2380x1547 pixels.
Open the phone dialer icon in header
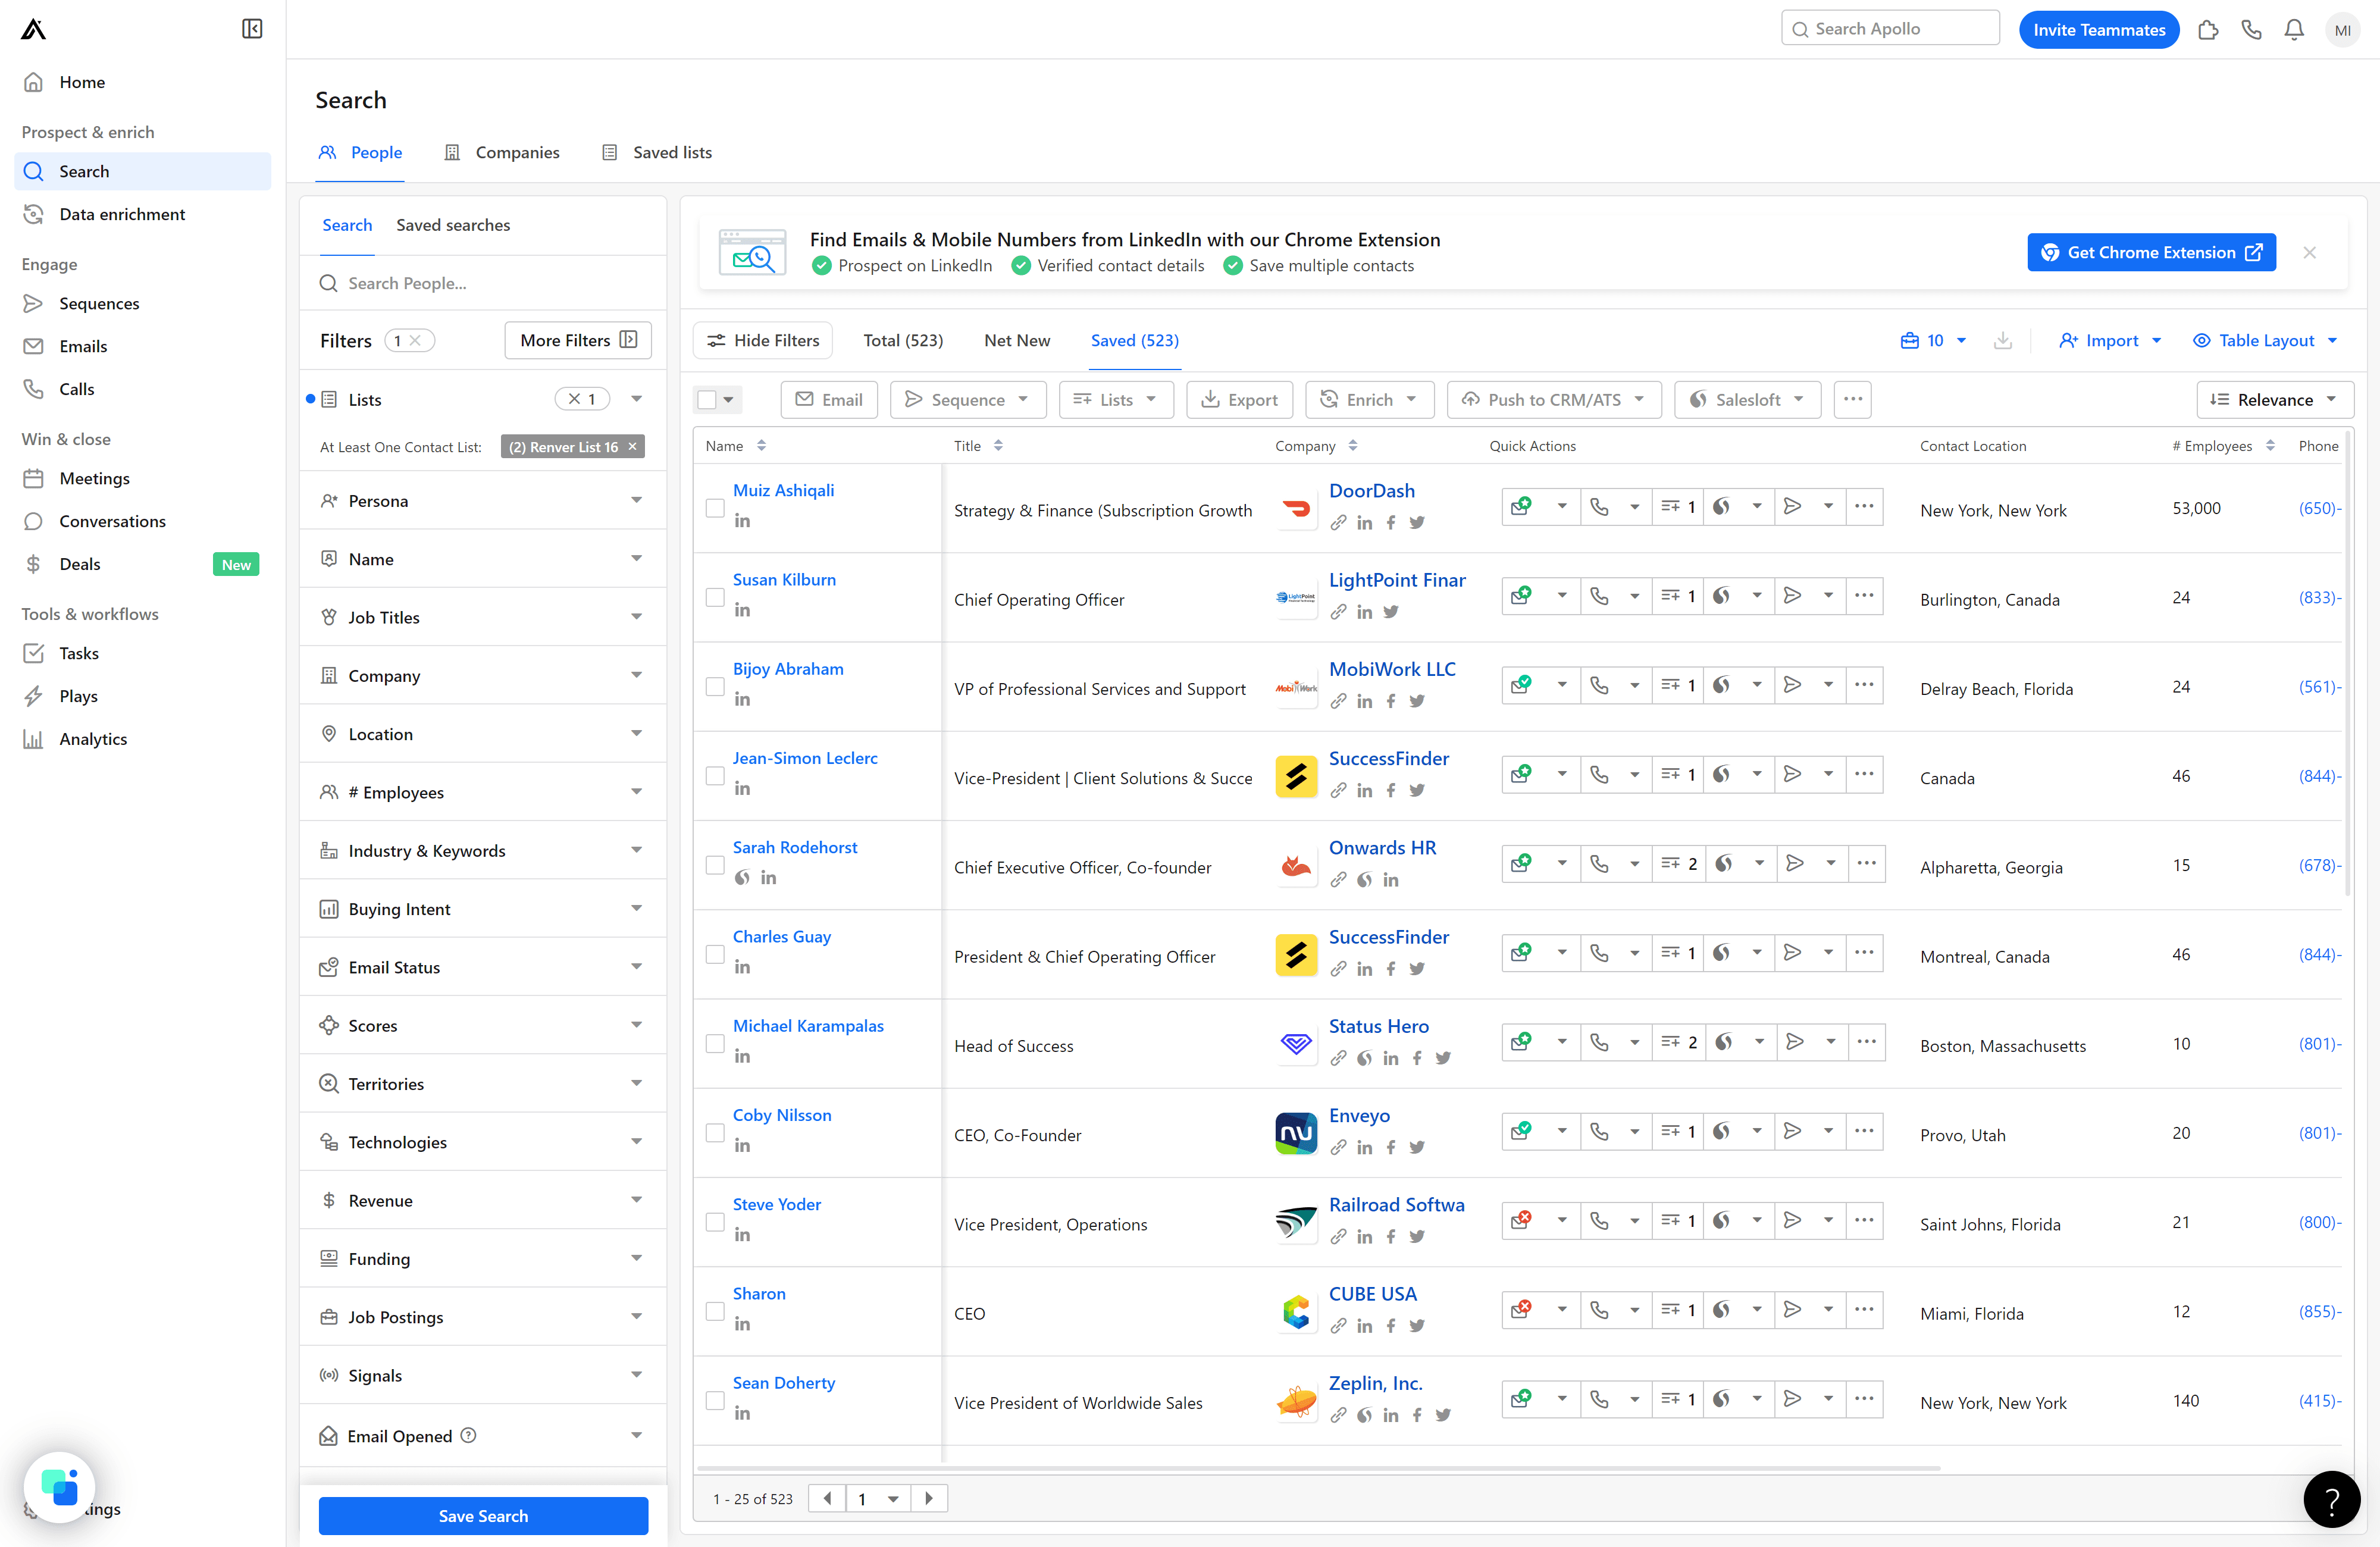click(2251, 30)
